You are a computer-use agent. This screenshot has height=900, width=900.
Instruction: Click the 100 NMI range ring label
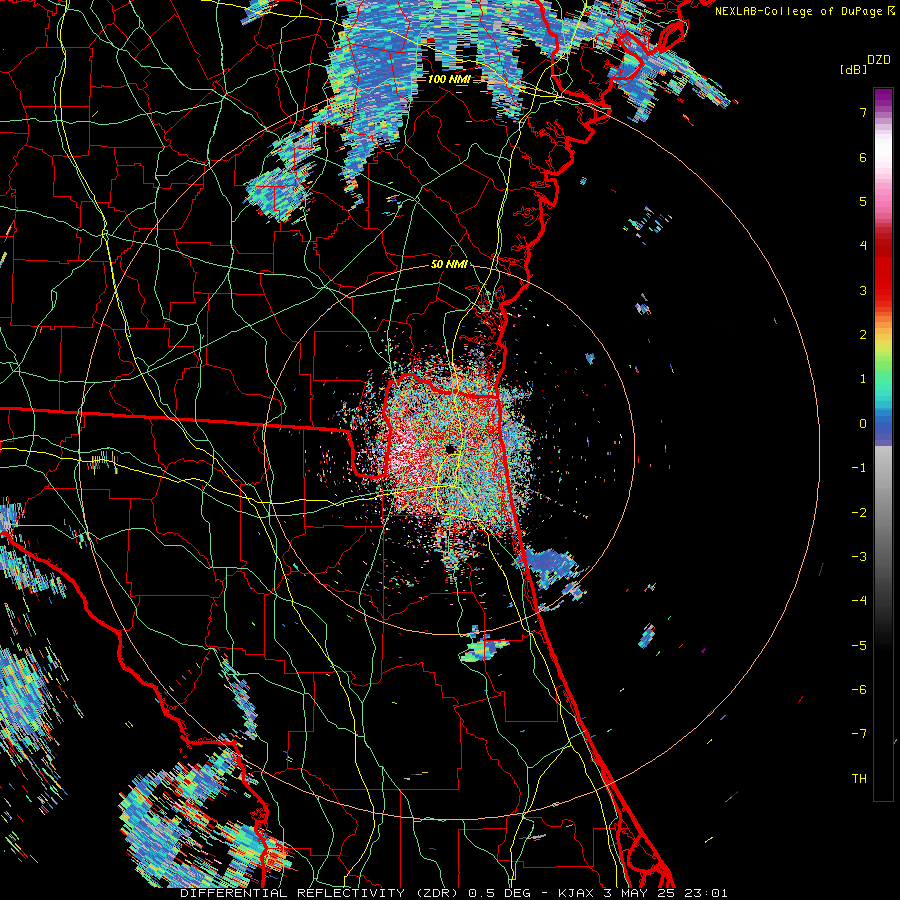coord(448,79)
